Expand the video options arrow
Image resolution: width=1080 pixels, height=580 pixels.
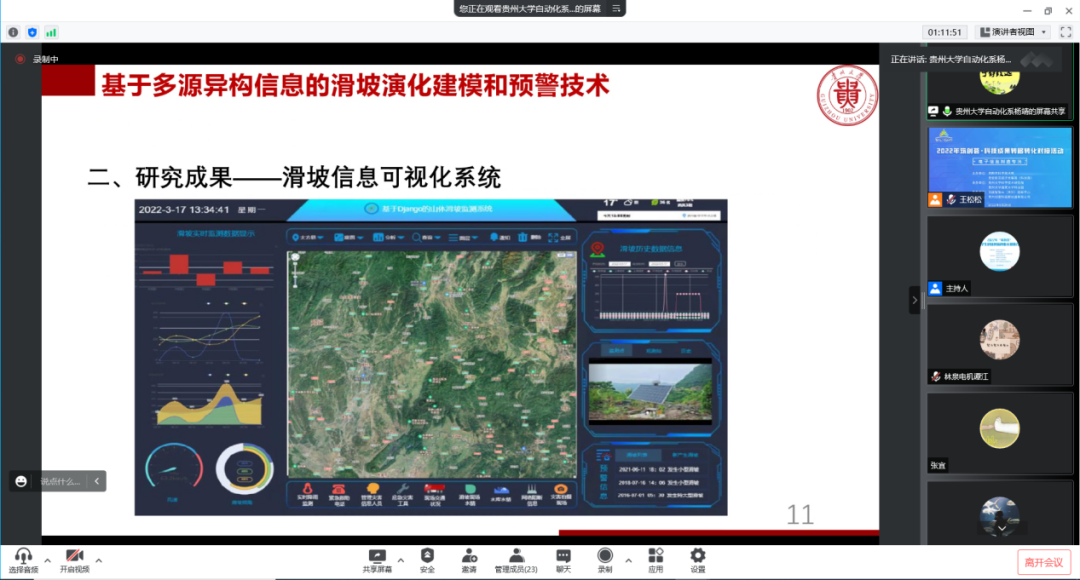(100, 559)
